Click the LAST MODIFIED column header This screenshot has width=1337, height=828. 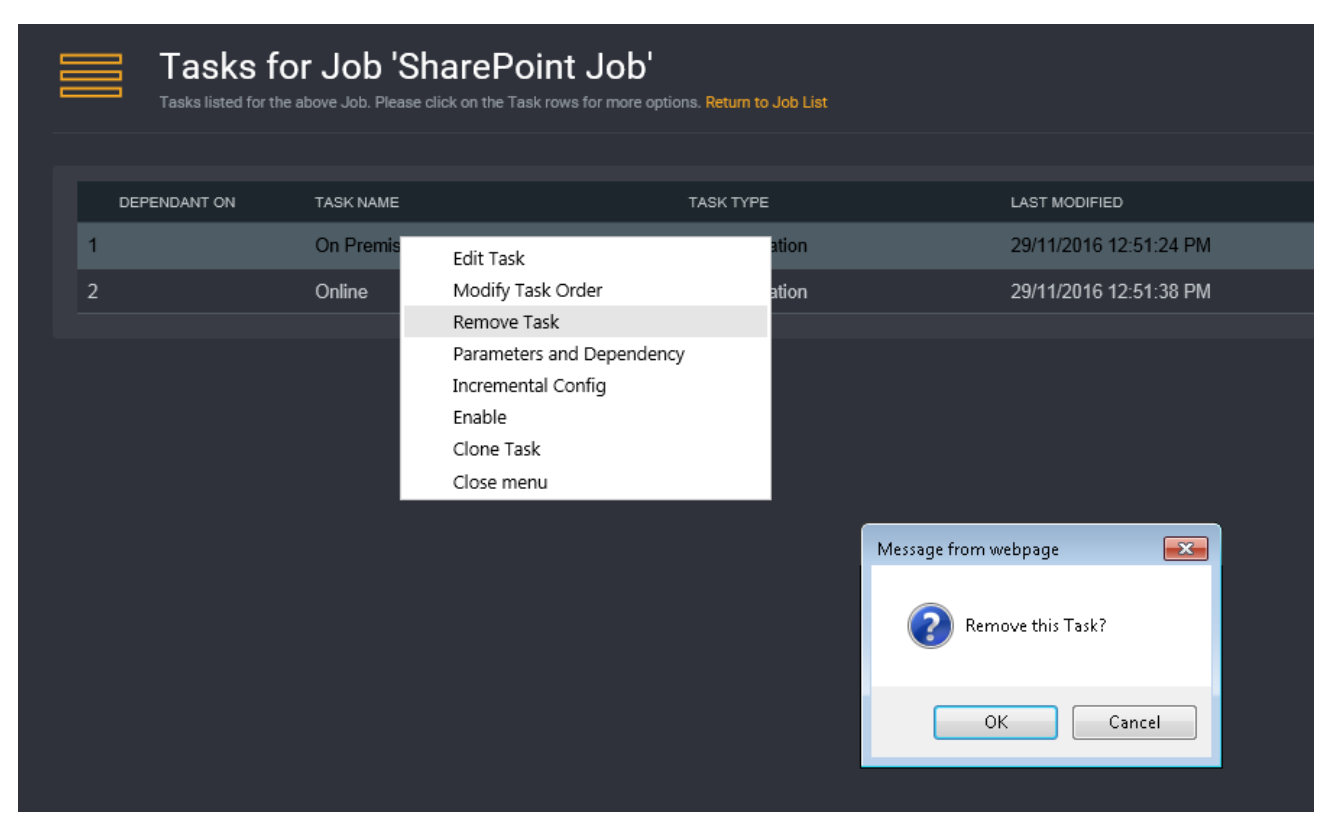click(1066, 202)
